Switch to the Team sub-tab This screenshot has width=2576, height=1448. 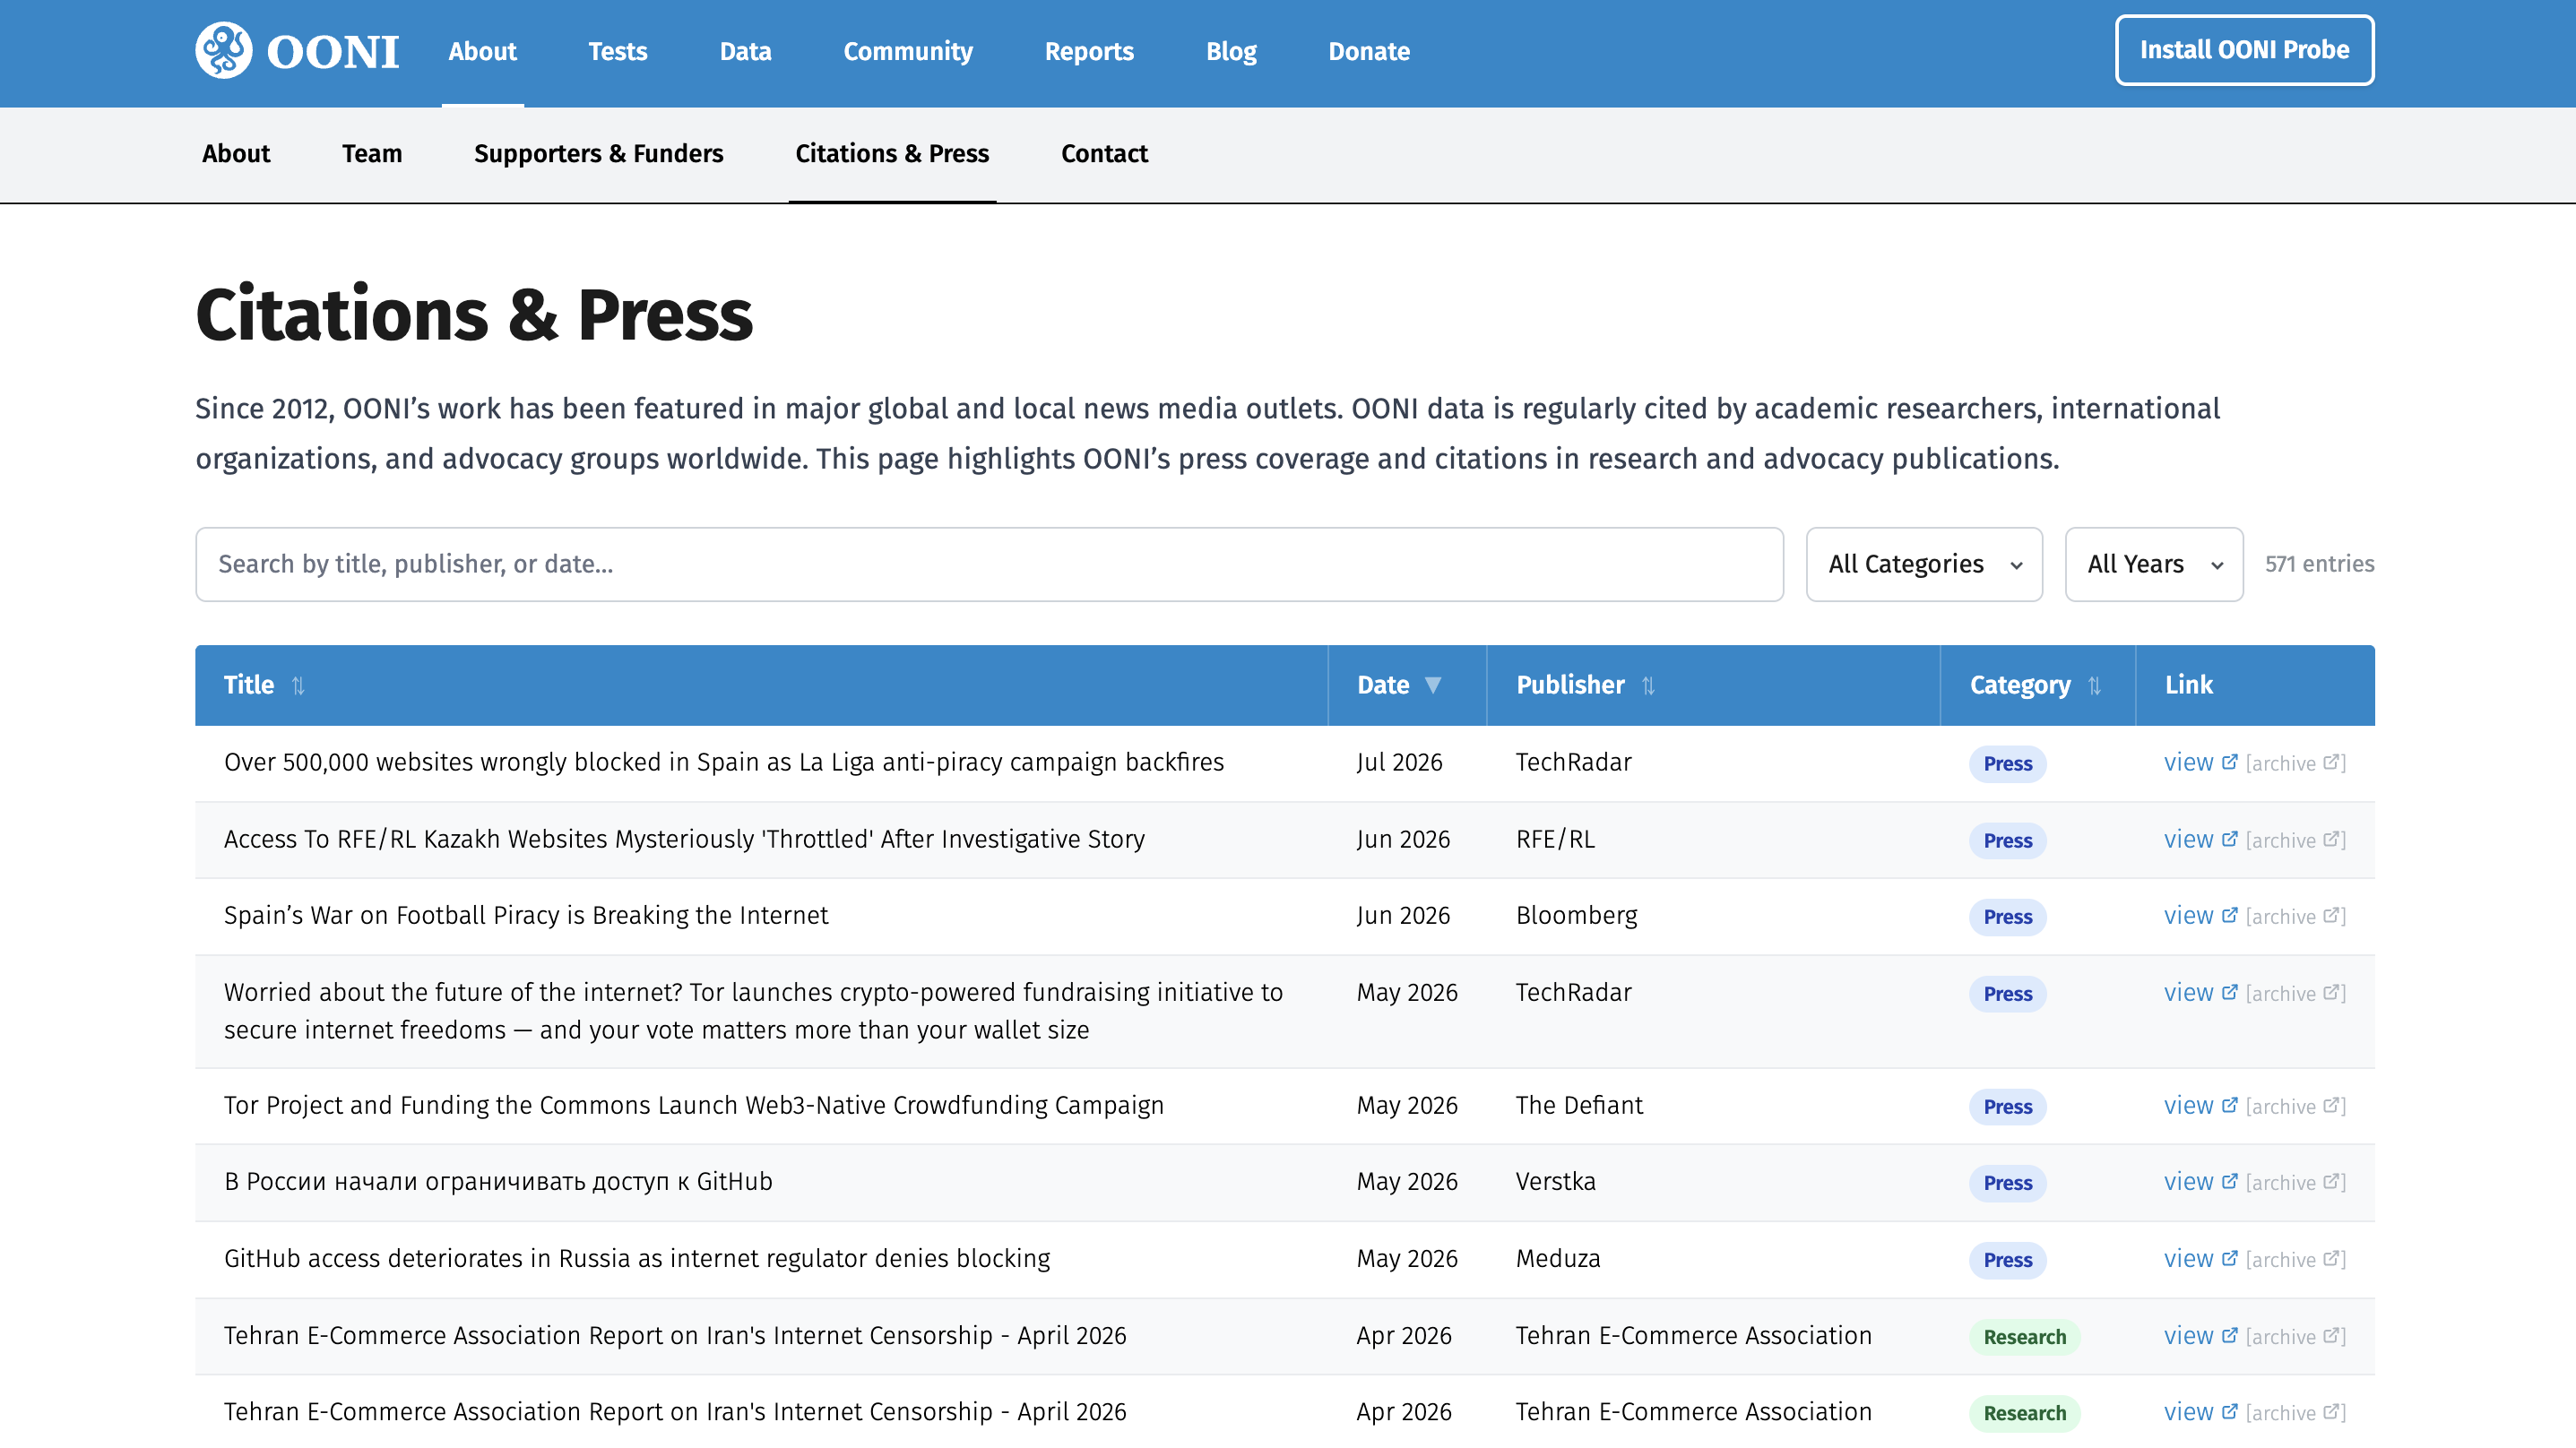[372, 153]
